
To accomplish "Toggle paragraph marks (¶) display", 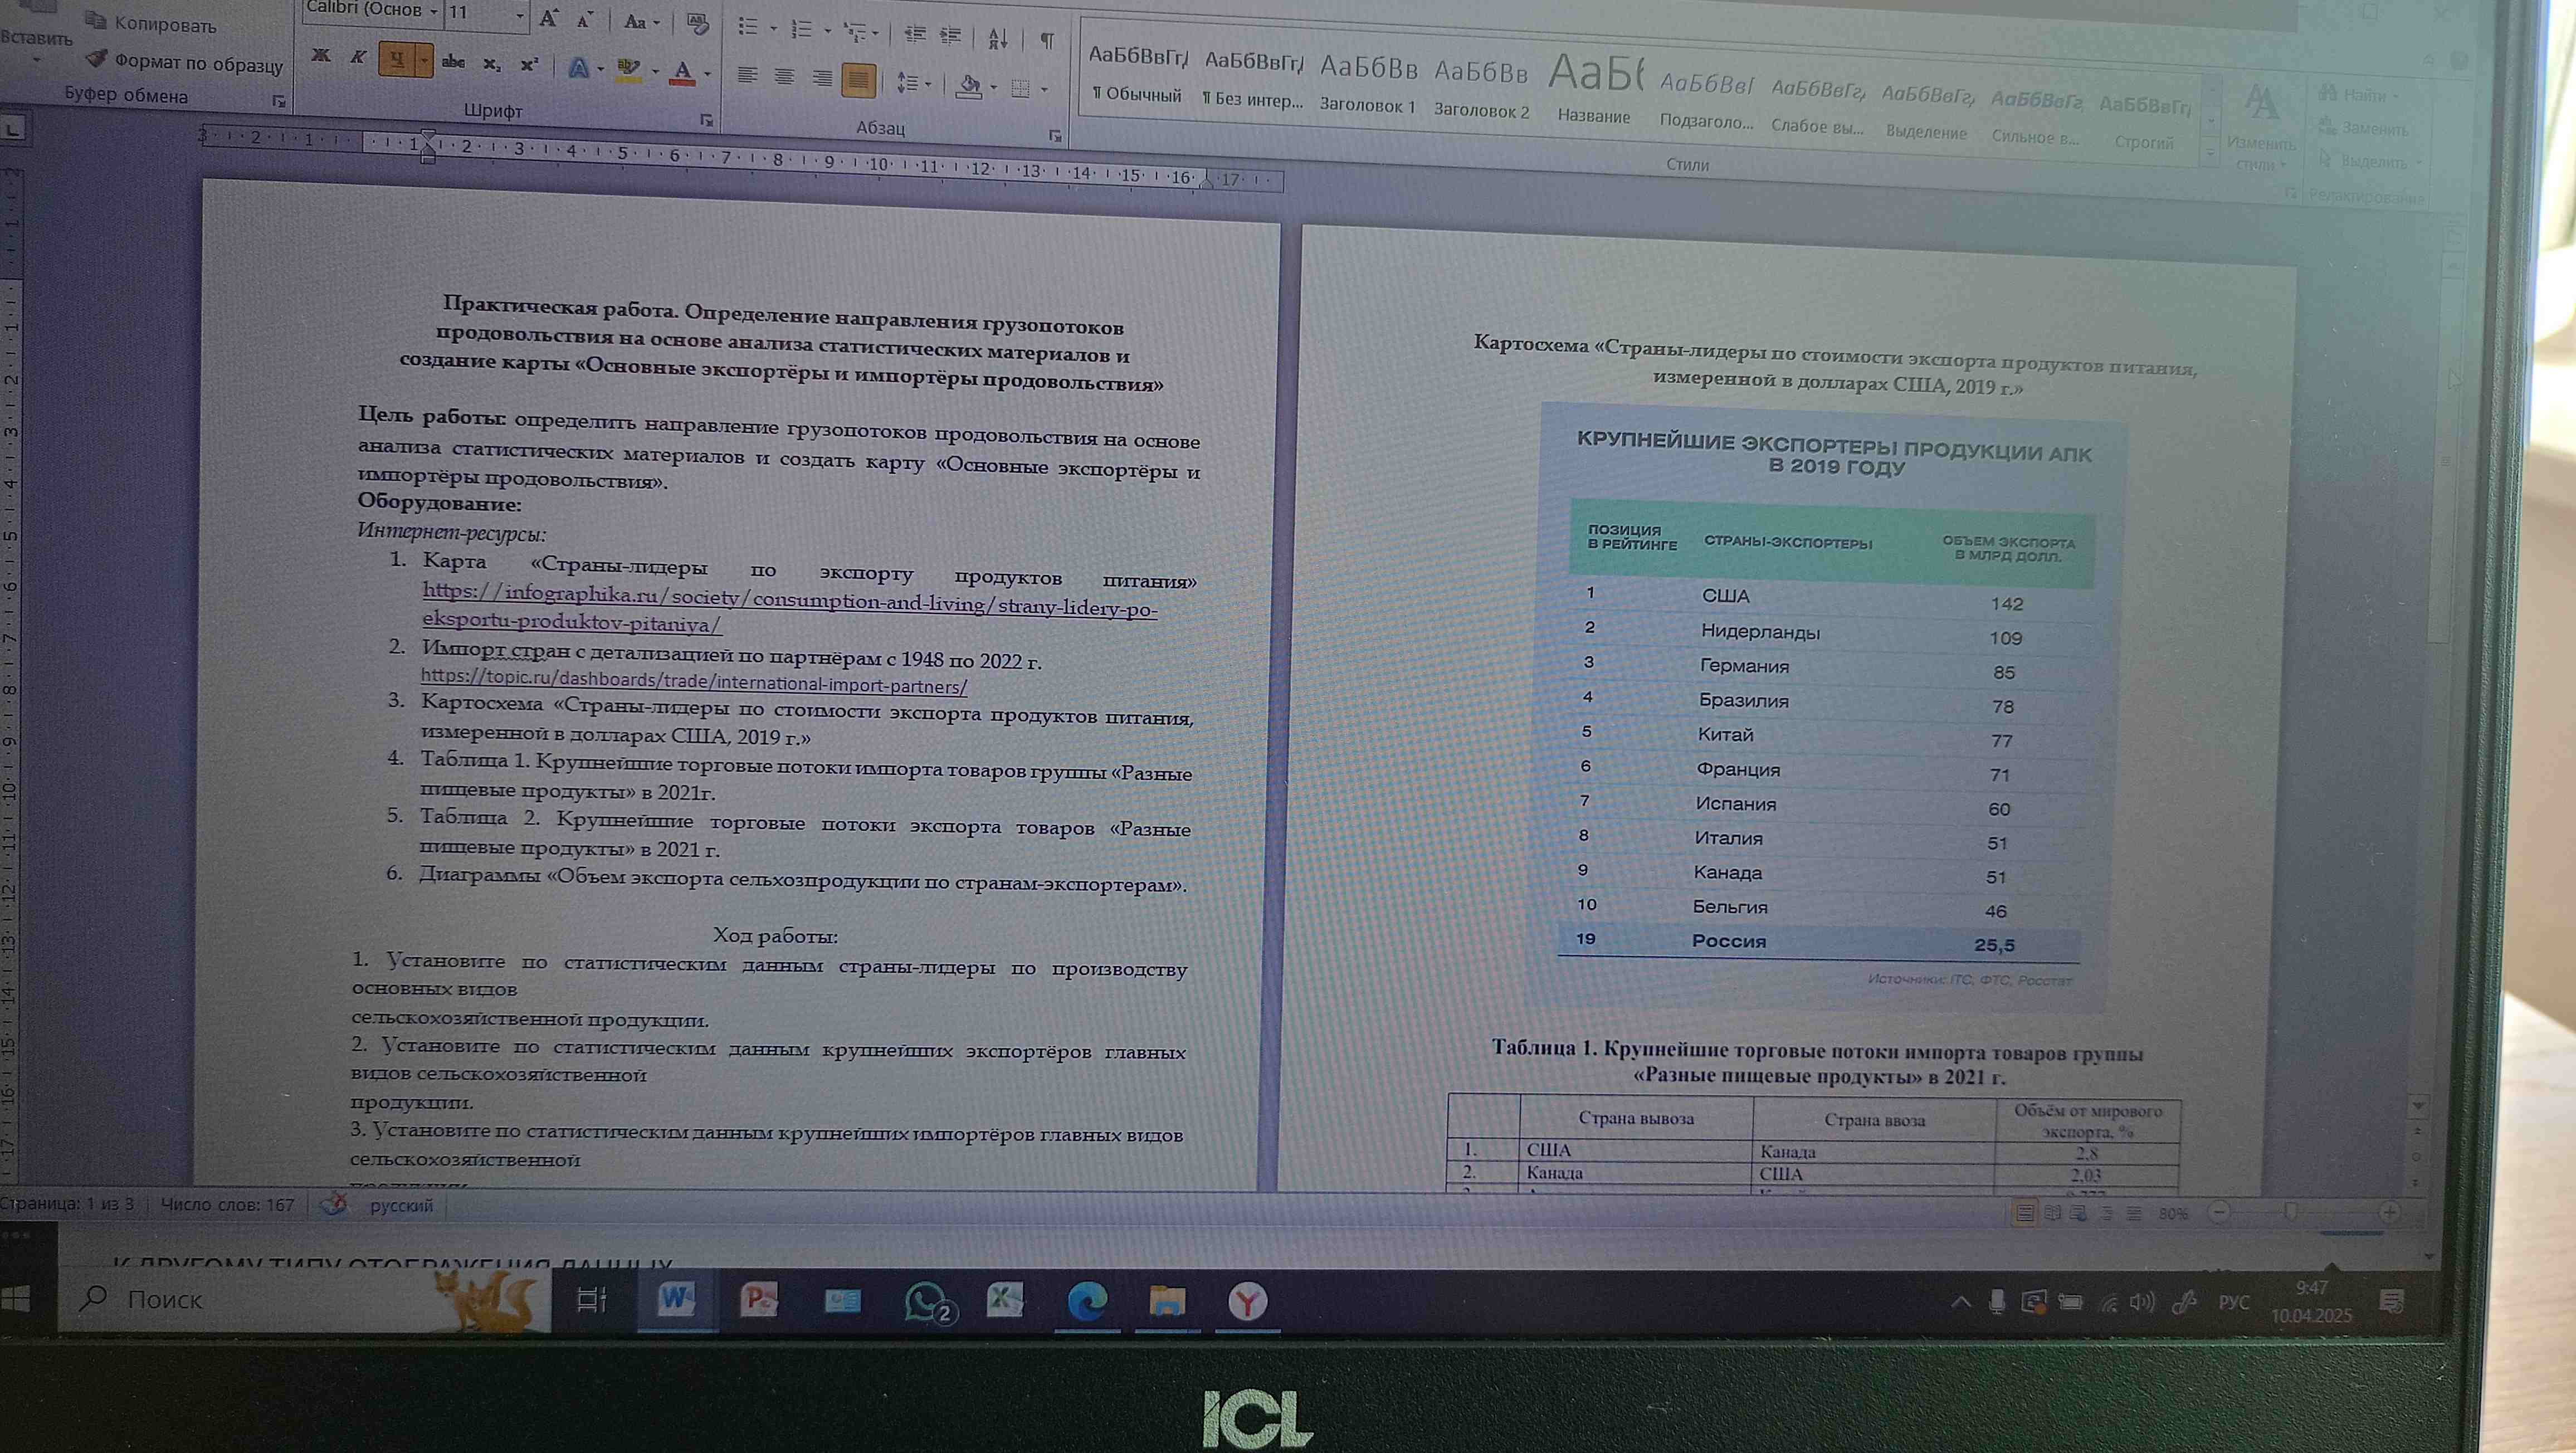I will [1046, 41].
